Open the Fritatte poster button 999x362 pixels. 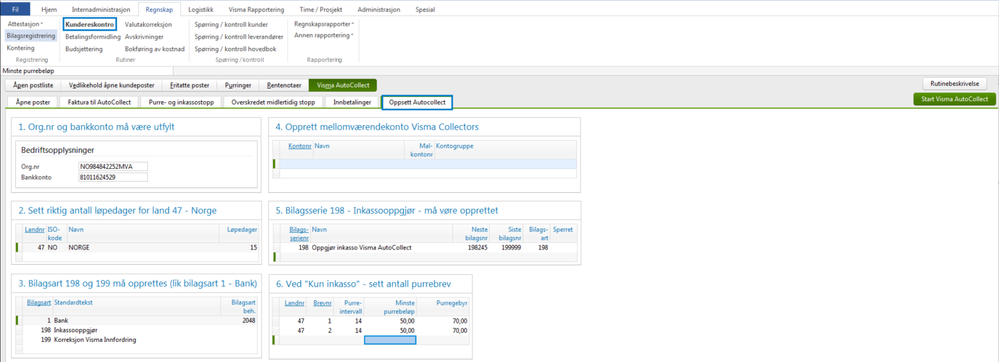189,85
